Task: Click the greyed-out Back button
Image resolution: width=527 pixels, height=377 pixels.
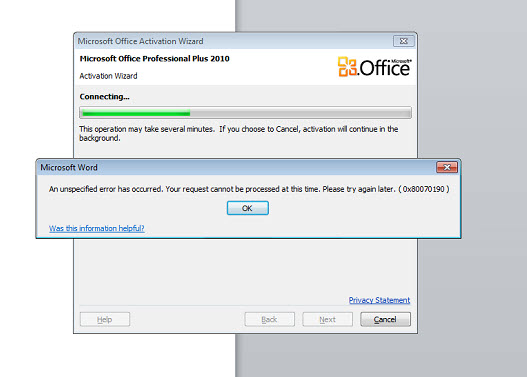Action: (270, 319)
